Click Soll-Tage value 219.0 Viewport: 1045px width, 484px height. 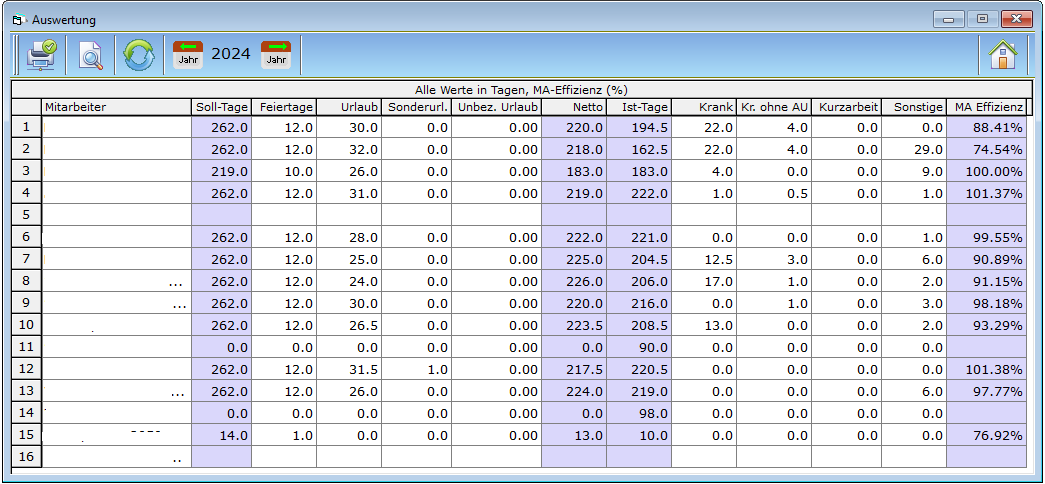(x=221, y=171)
